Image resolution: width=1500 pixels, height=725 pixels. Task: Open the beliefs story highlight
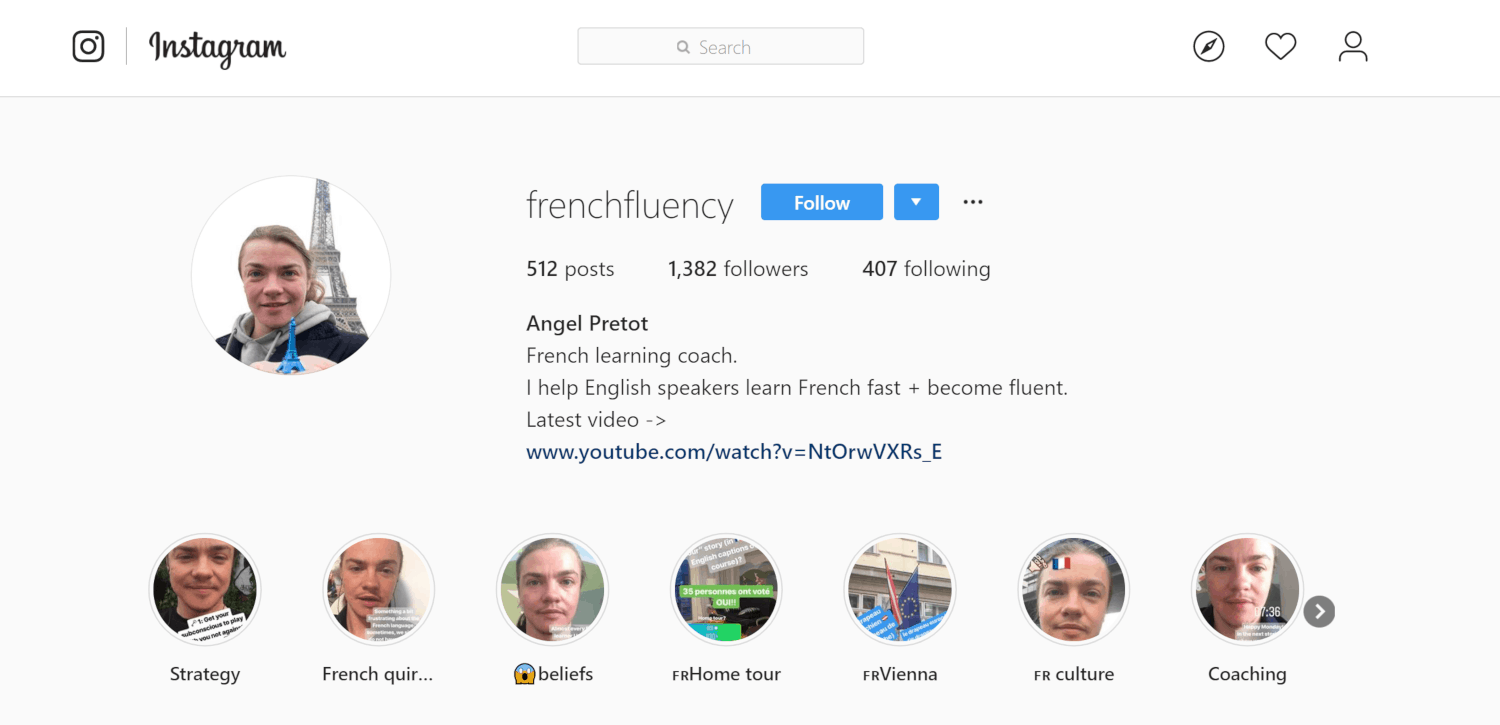tap(552, 589)
